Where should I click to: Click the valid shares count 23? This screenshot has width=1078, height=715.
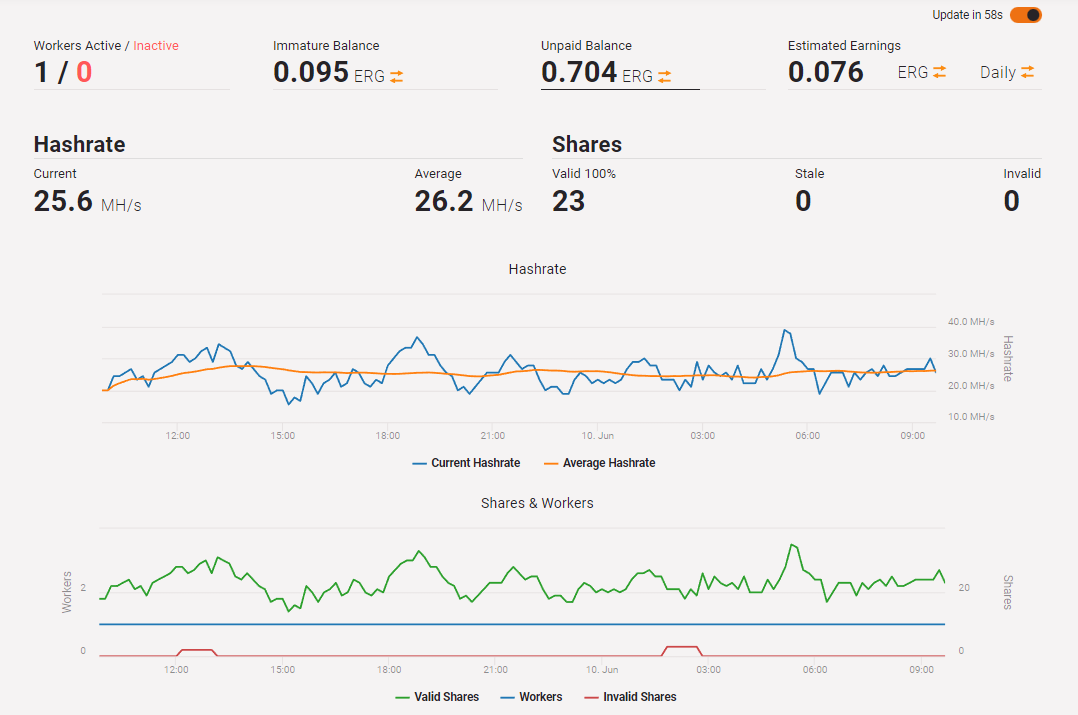click(x=569, y=201)
